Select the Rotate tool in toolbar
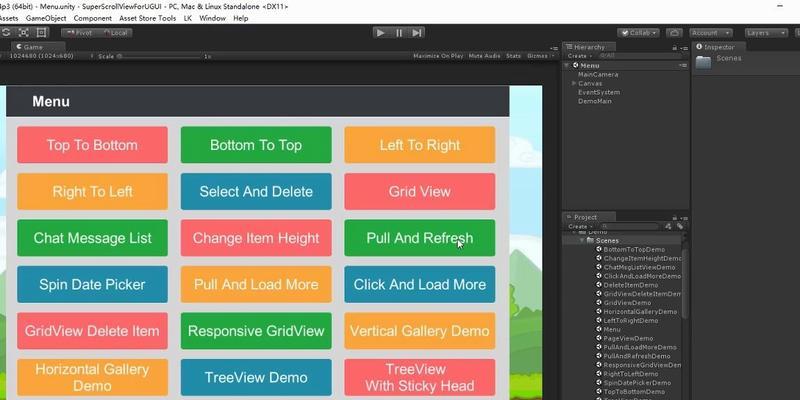Image resolution: width=800 pixels, height=400 pixels. (x=6, y=33)
